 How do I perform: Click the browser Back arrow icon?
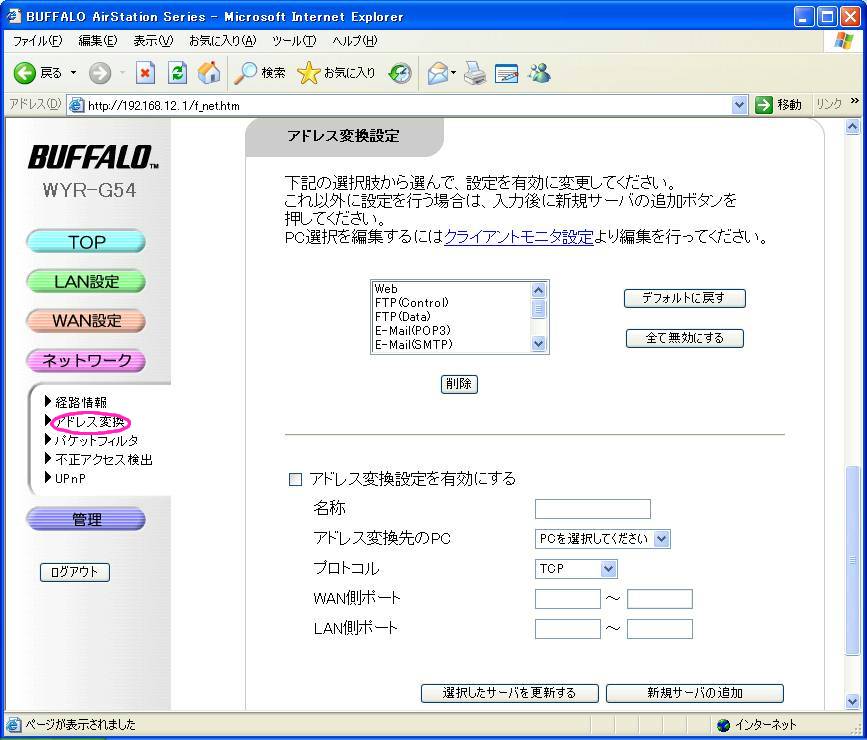pyautogui.click(x=25, y=73)
